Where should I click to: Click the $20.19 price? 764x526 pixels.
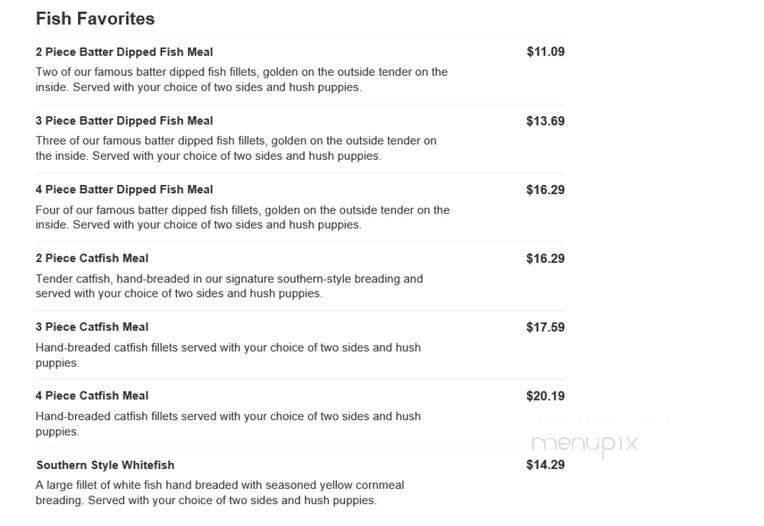pos(546,395)
